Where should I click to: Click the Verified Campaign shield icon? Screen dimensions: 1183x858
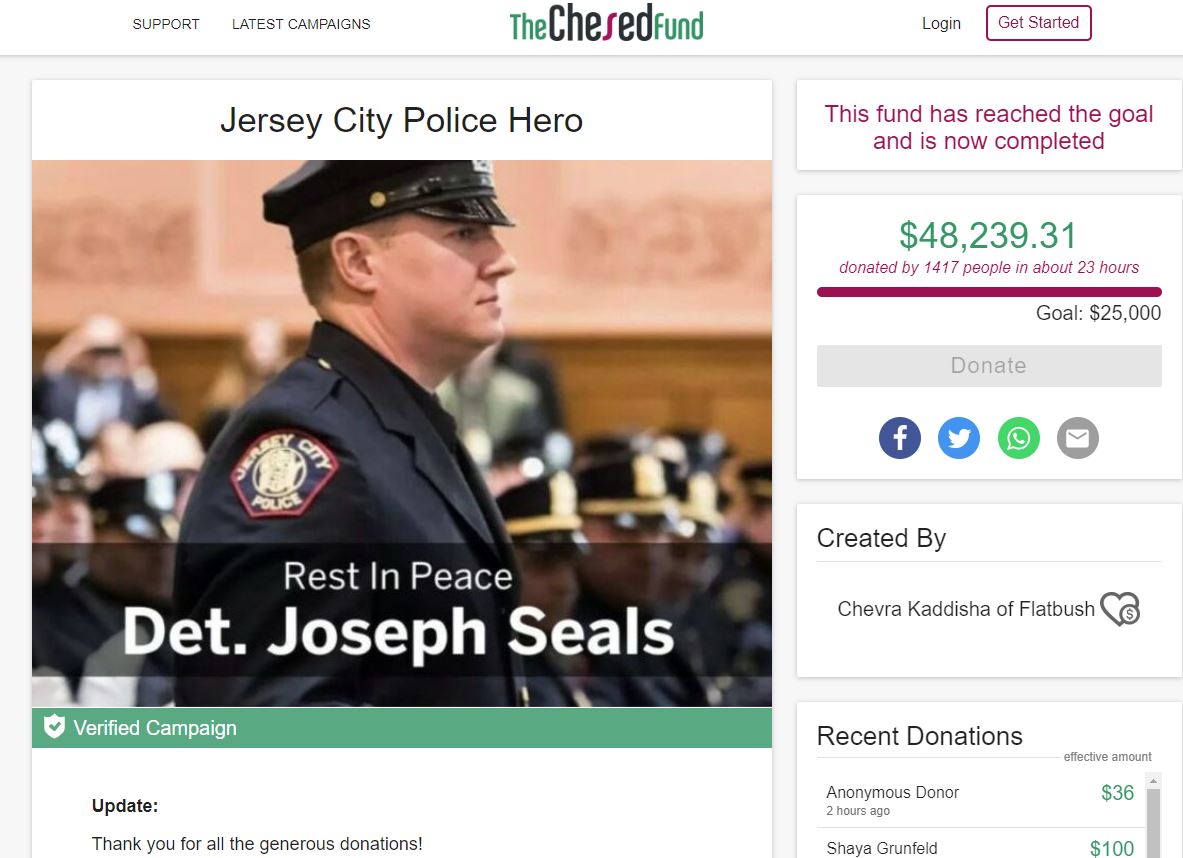(x=54, y=727)
